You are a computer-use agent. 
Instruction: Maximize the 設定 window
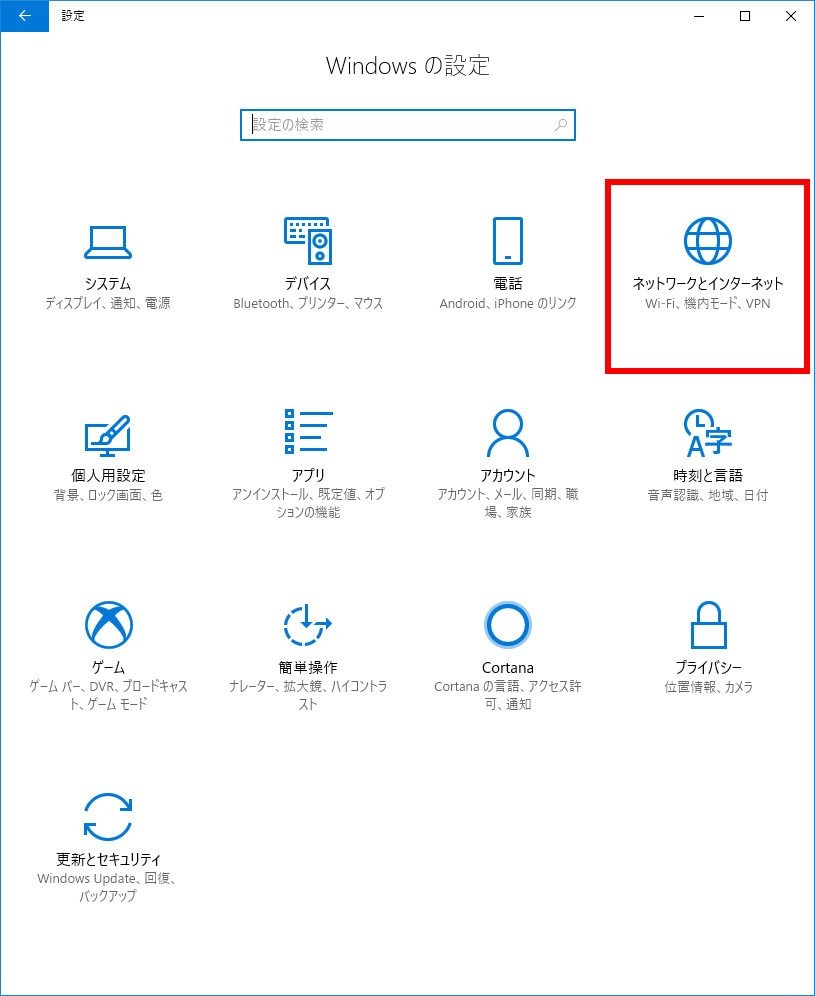[x=745, y=16]
